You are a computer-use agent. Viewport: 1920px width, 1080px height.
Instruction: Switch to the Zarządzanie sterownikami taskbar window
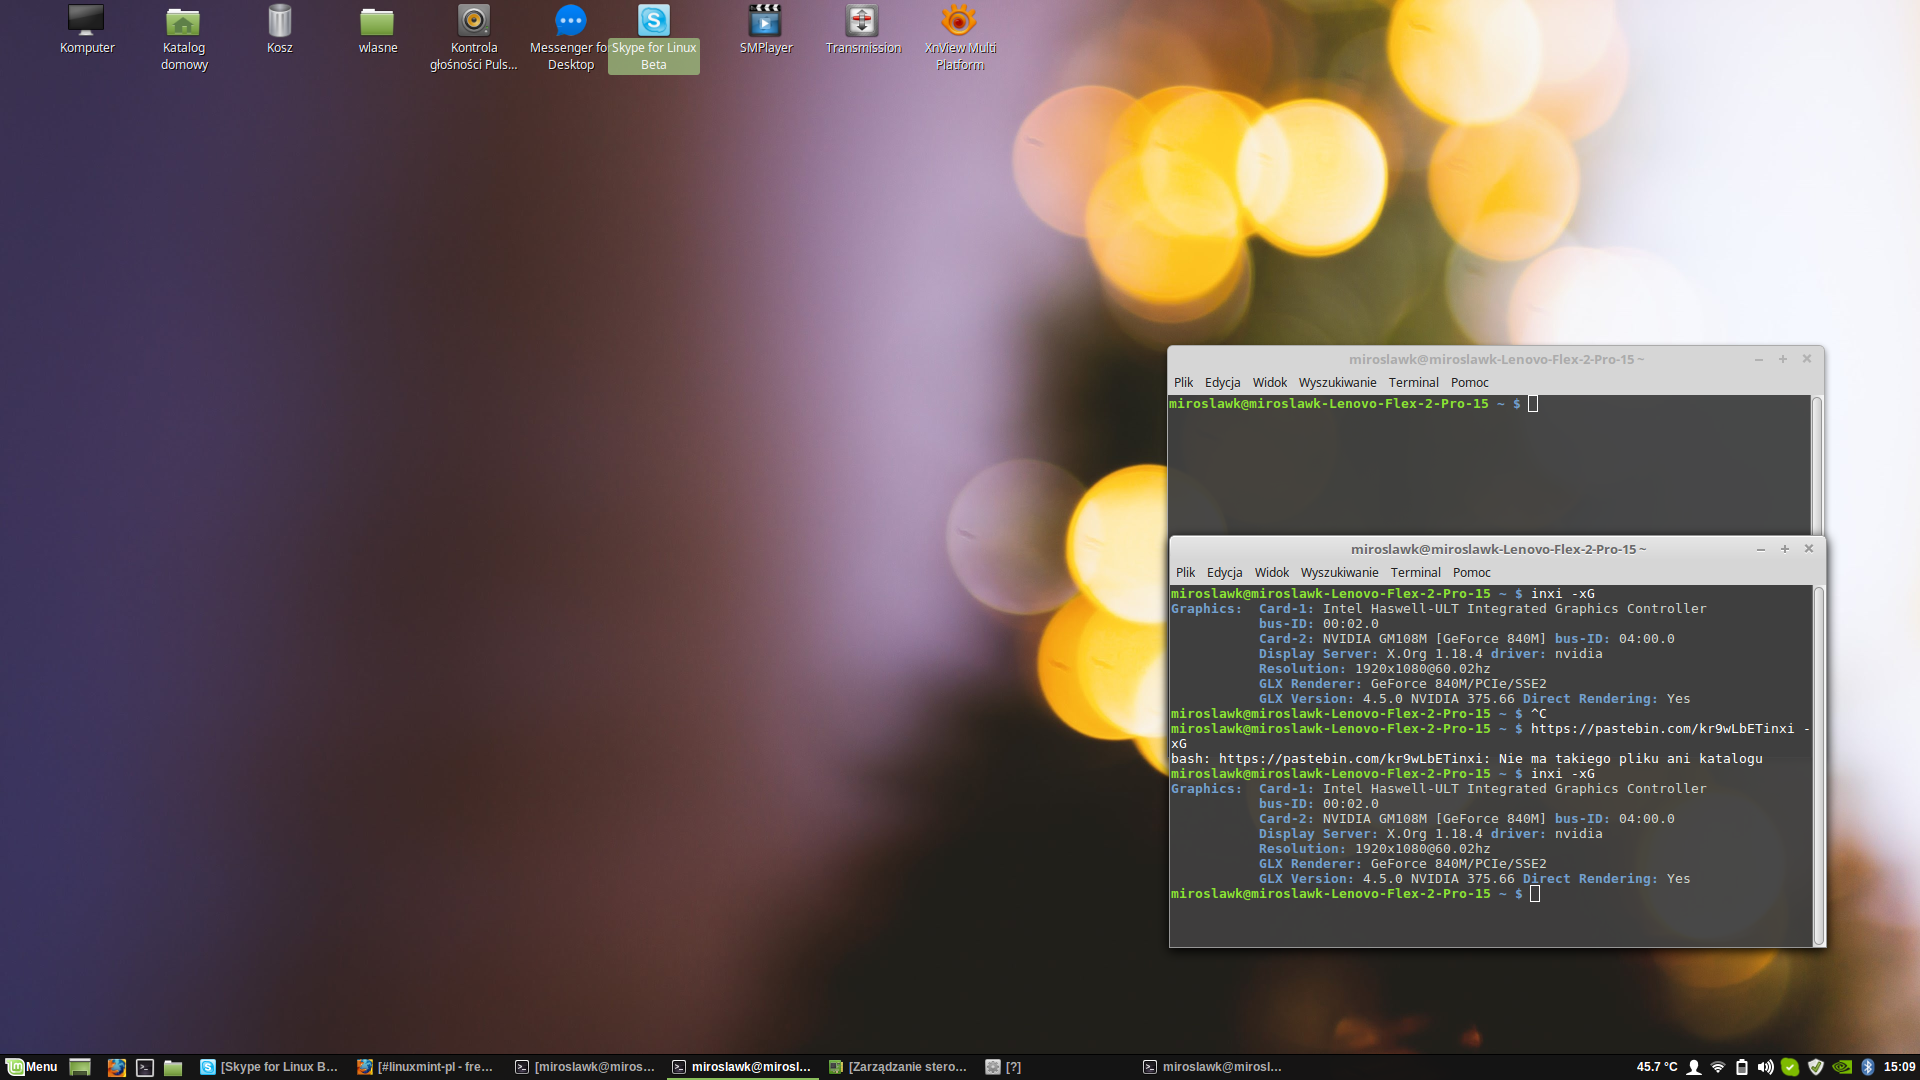(x=898, y=1067)
